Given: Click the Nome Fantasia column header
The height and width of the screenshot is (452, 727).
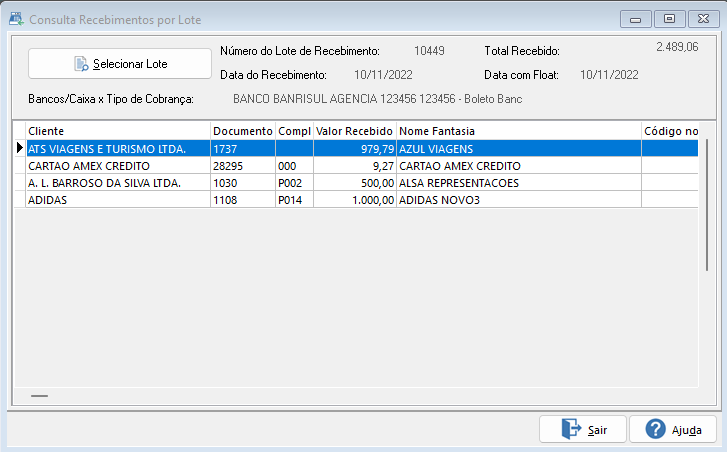Looking at the screenshot, I should click(519, 131).
